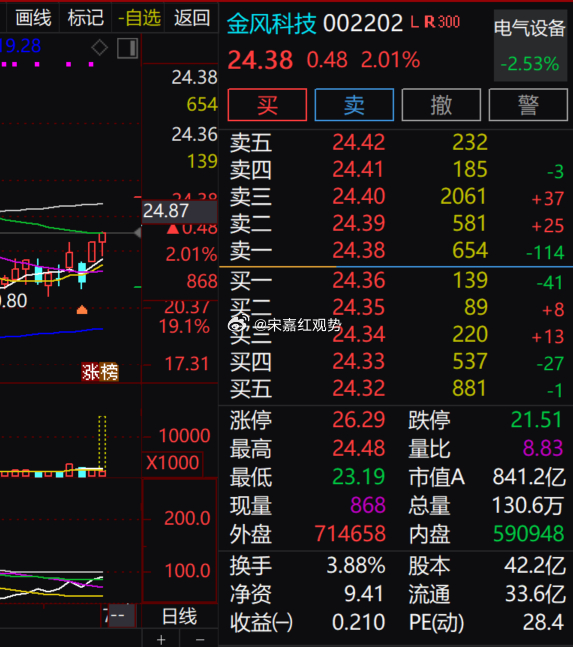
Task: Select 卖五 price 24.42
Action: (x=358, y=142)
